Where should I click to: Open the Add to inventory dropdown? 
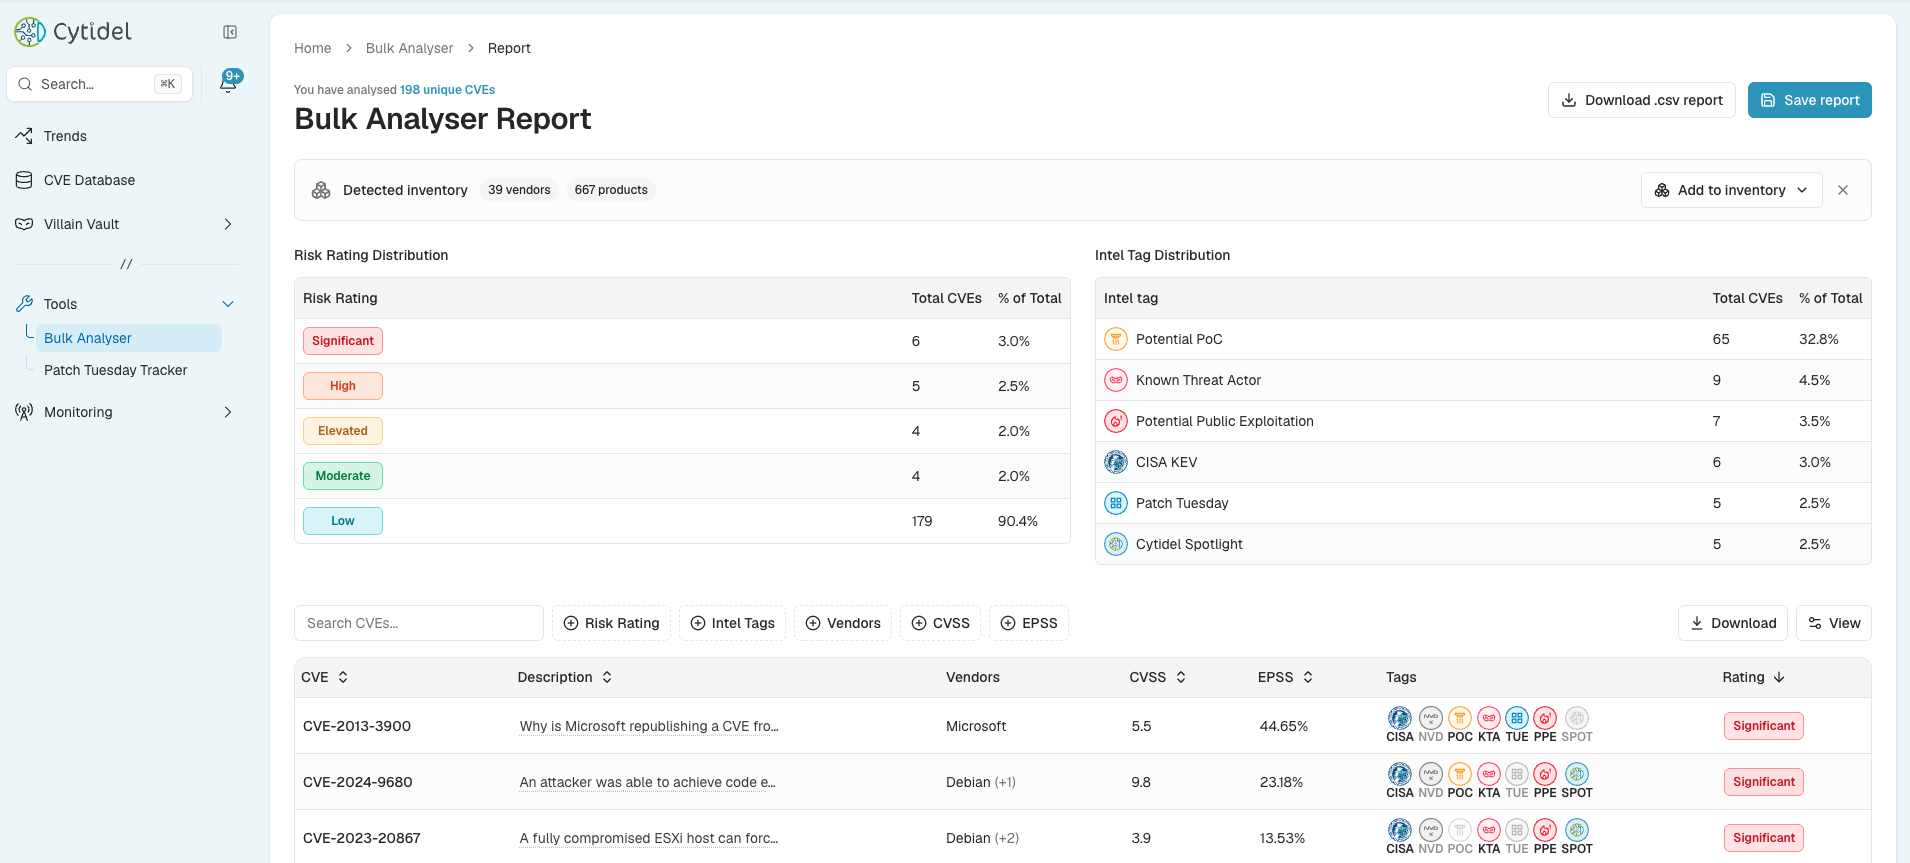[x=1731, y=190]
